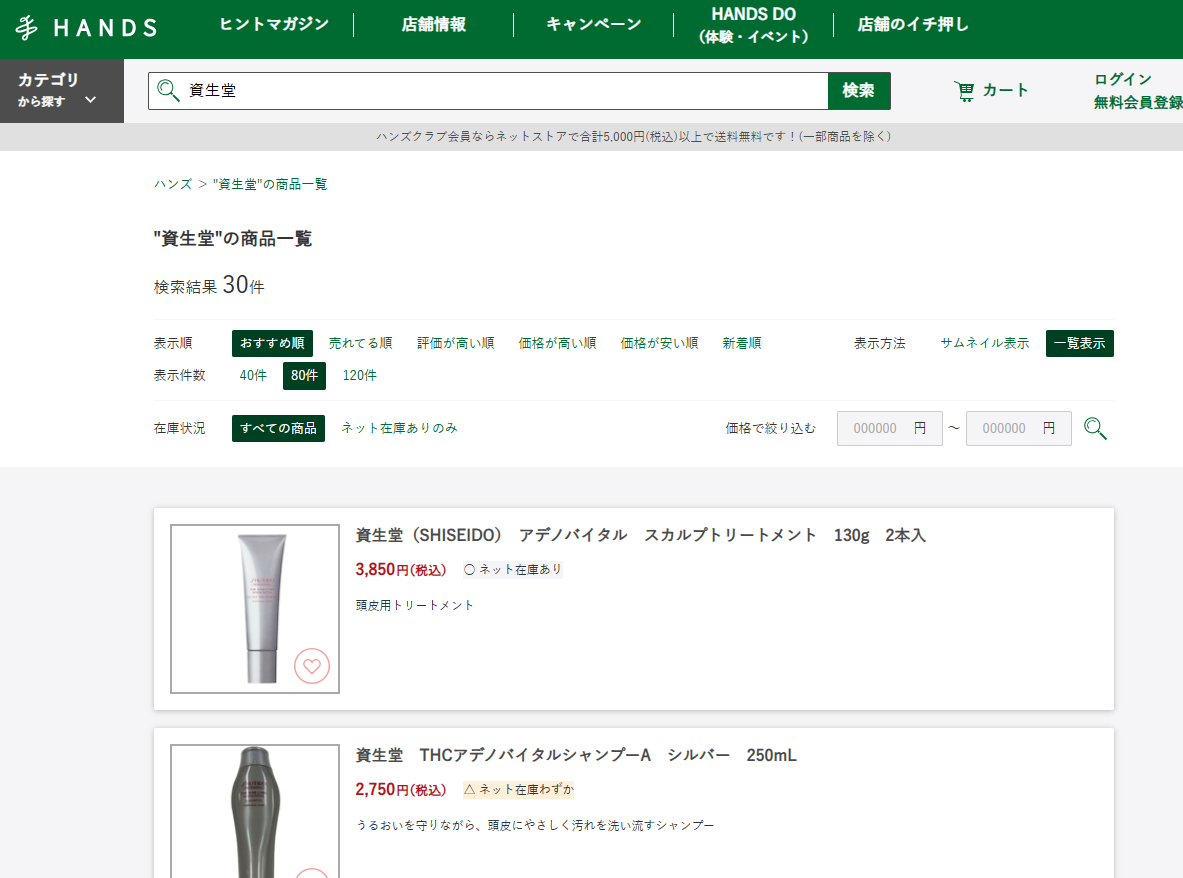Click the green 検索 button
The width and height of the screenshot is (1183, 878).
[859, 91]
